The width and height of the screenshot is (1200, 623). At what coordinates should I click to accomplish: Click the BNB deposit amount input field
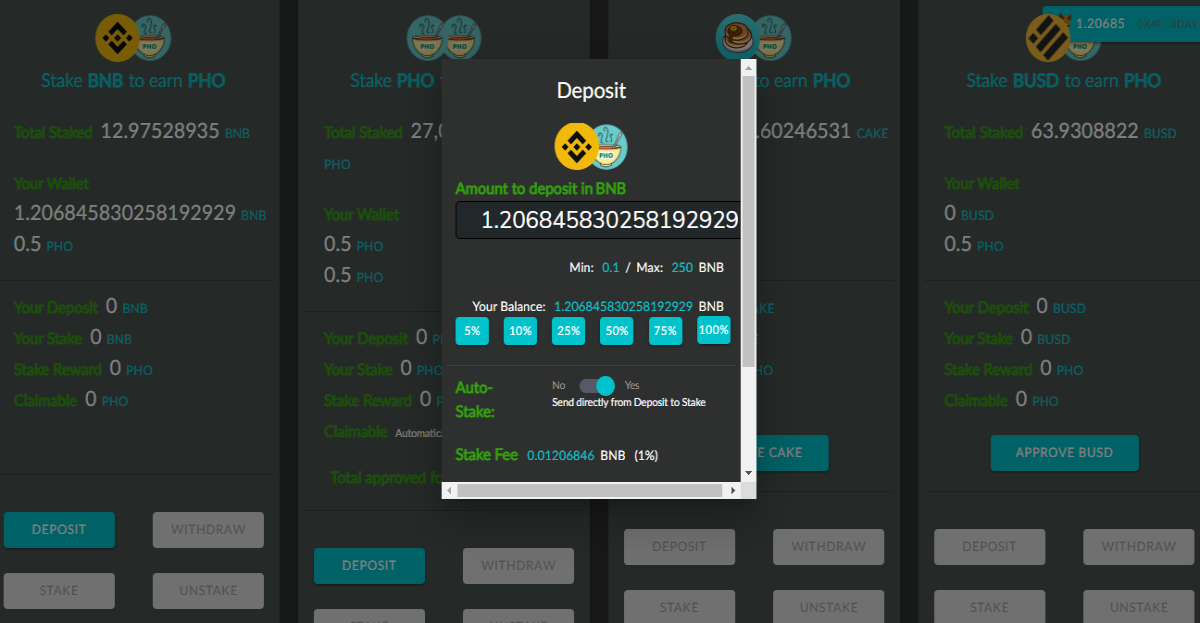pos(598,220)
